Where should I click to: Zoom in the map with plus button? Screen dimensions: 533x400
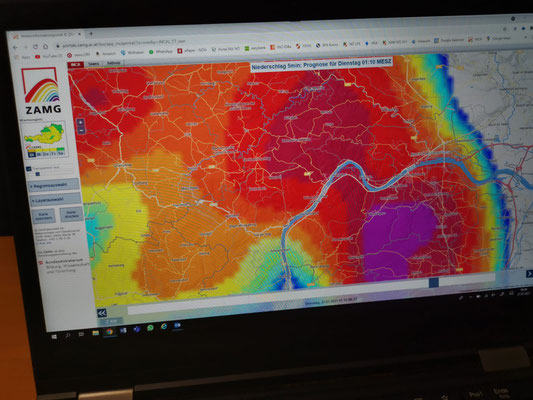click(x=81, y=122)
